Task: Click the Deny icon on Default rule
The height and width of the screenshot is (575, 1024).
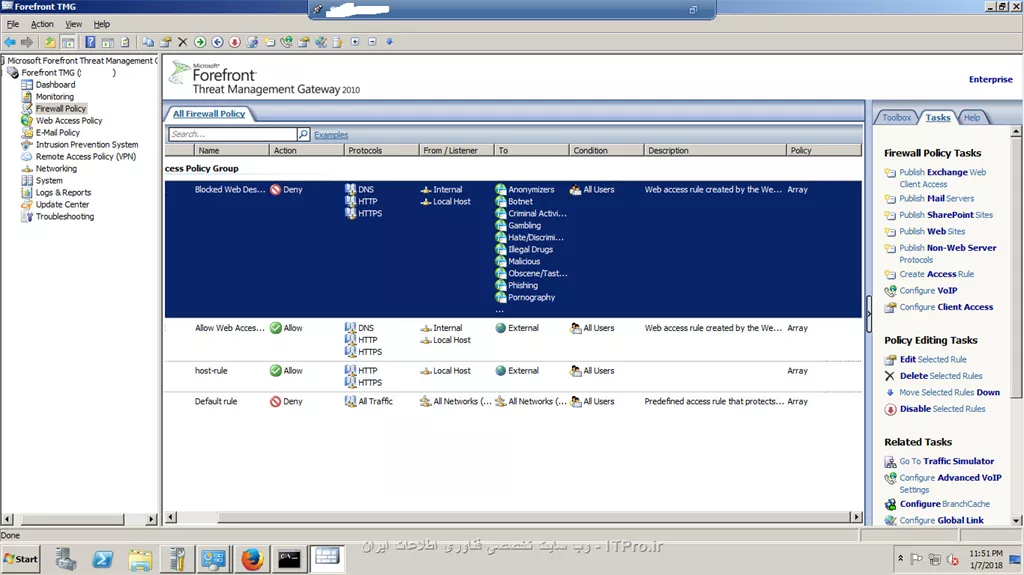Action: (x=276, y=401)
